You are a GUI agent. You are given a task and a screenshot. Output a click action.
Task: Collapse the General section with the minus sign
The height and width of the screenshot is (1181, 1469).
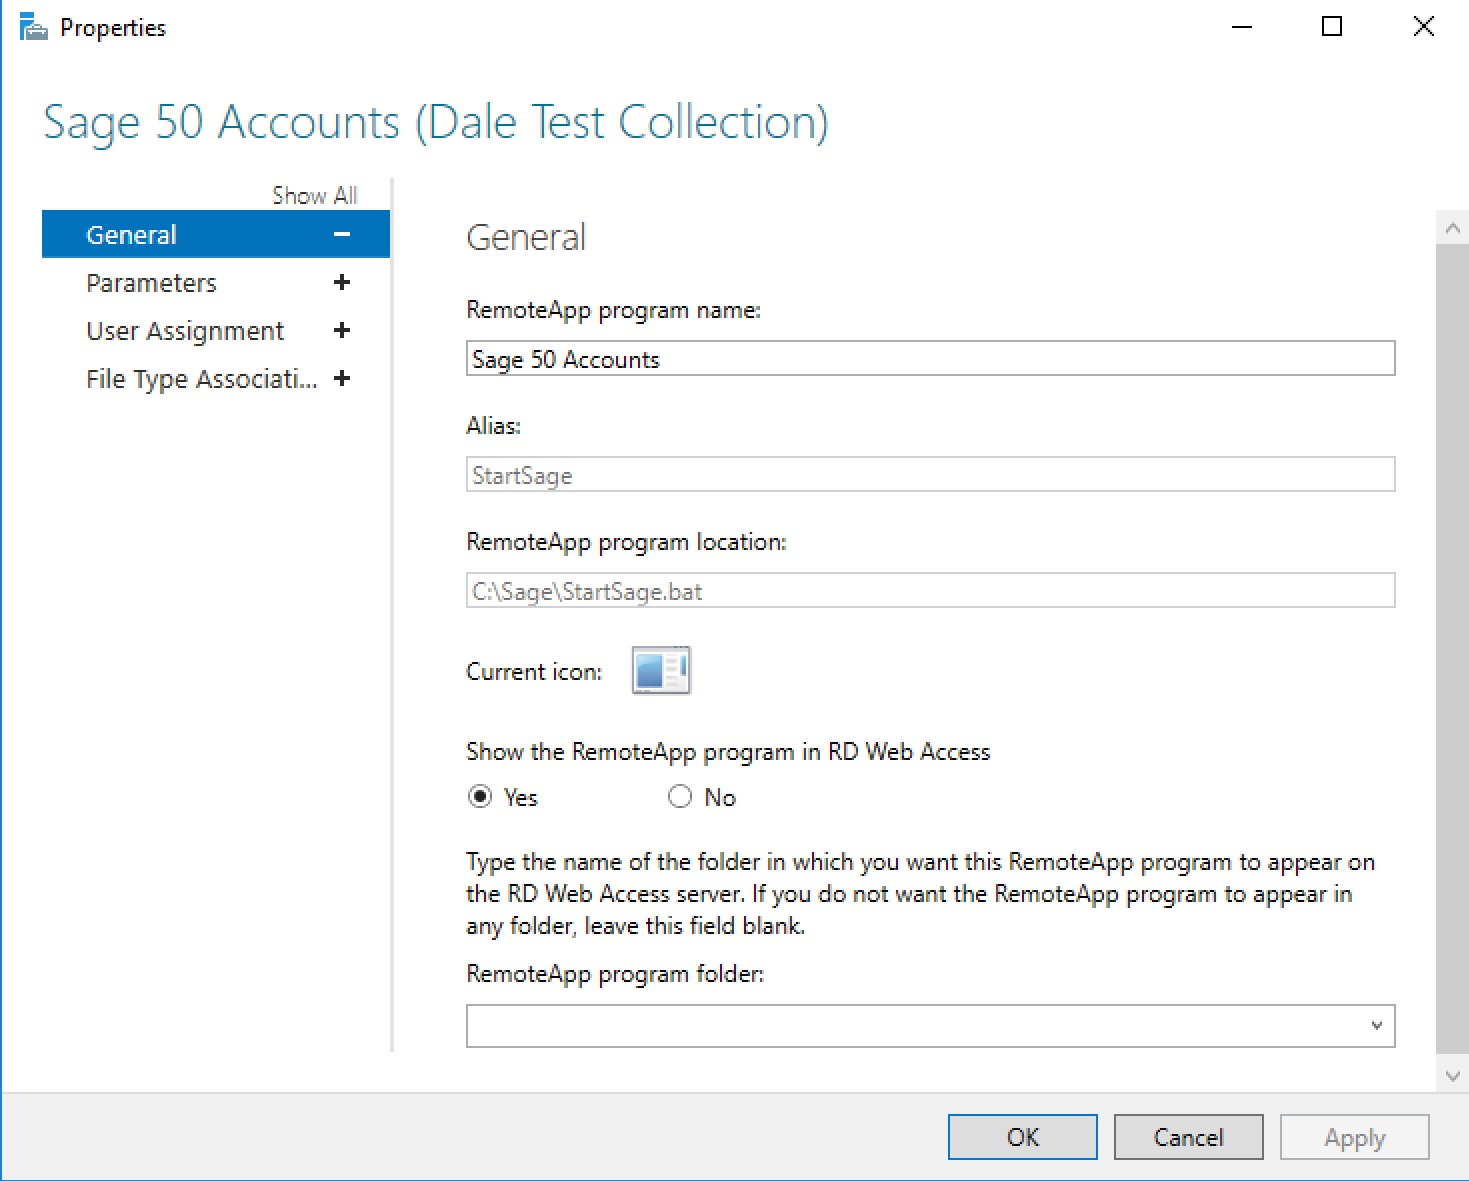pyautogui.click(x=342, y=235)
